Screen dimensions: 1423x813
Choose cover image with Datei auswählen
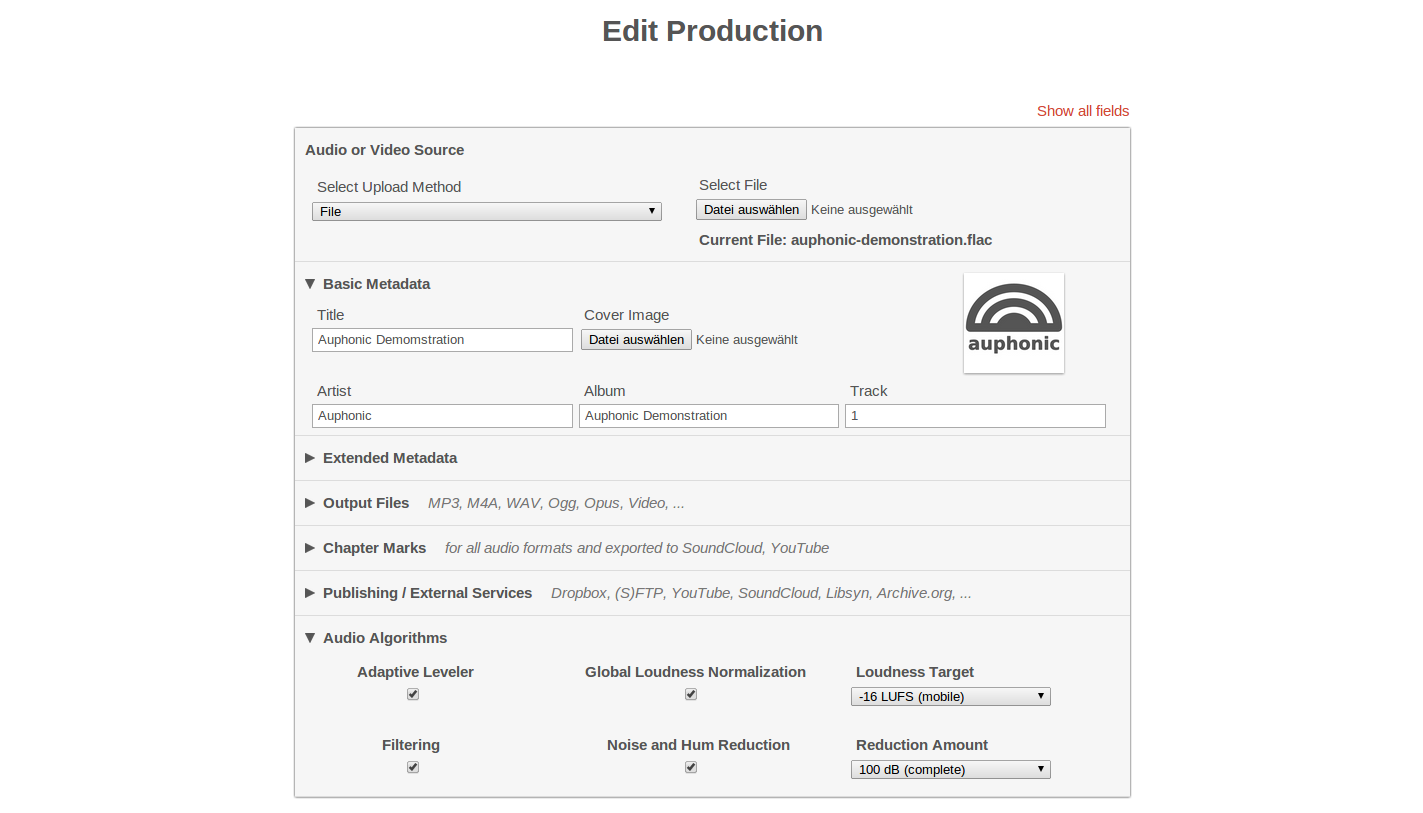click(x=636, y=340)
